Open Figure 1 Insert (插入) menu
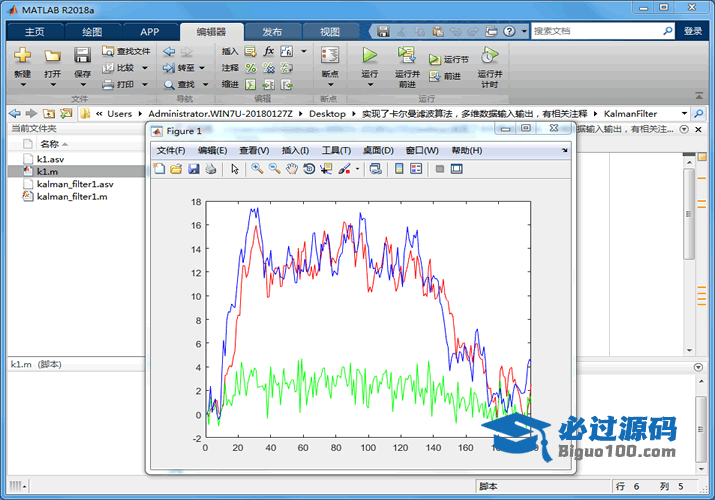This screenshot has width=715, height=500. click(295, 150)
